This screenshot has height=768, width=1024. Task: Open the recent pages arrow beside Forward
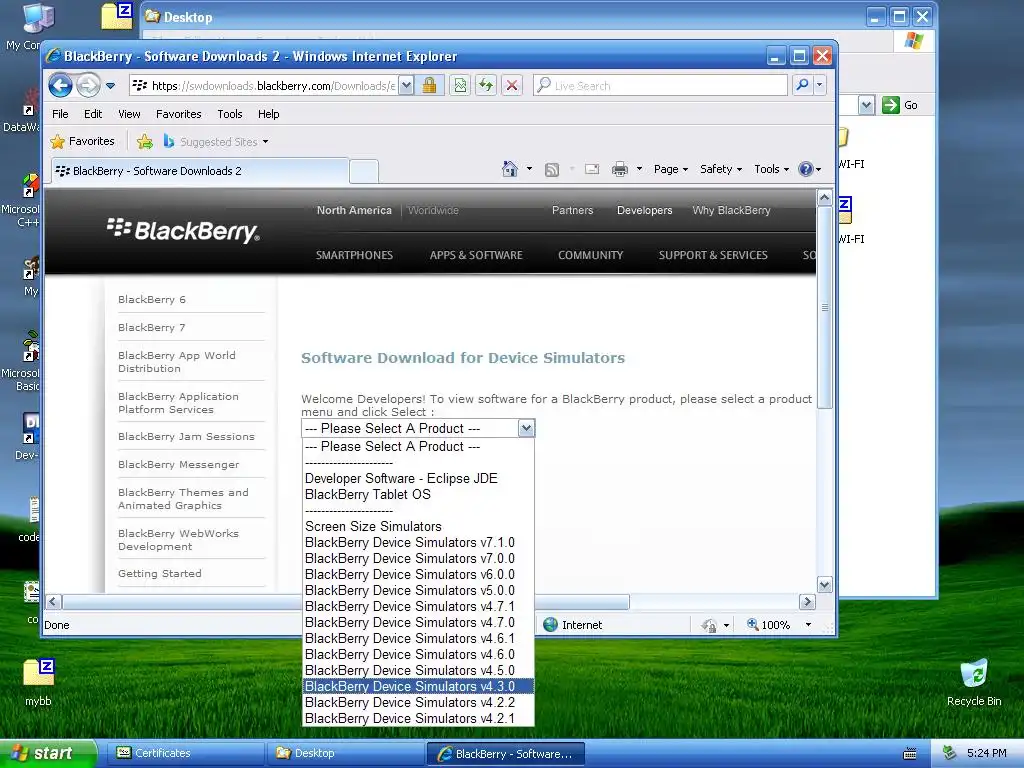110,86
